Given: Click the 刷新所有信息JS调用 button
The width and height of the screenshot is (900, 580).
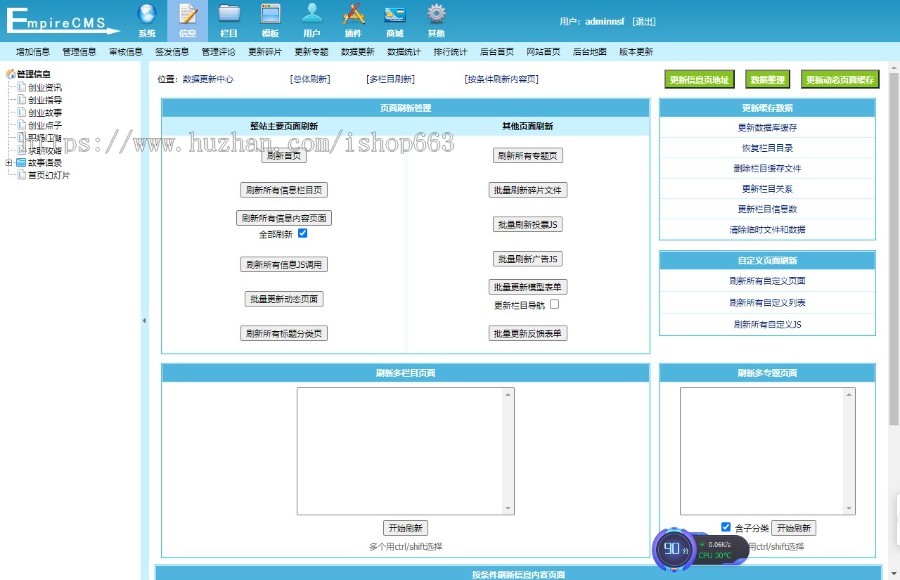Looking at the screenshot, I should click(284, 265).
